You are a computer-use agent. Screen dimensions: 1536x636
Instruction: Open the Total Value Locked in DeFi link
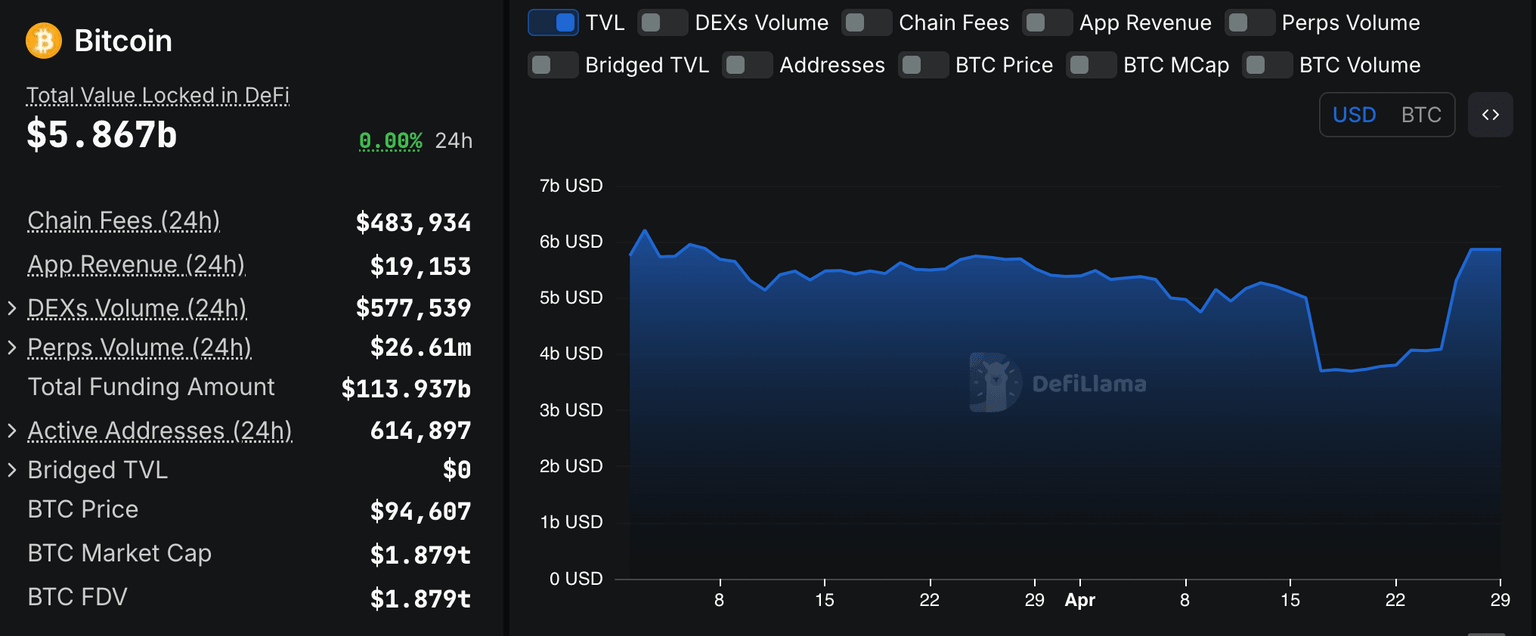pos(156,95)
